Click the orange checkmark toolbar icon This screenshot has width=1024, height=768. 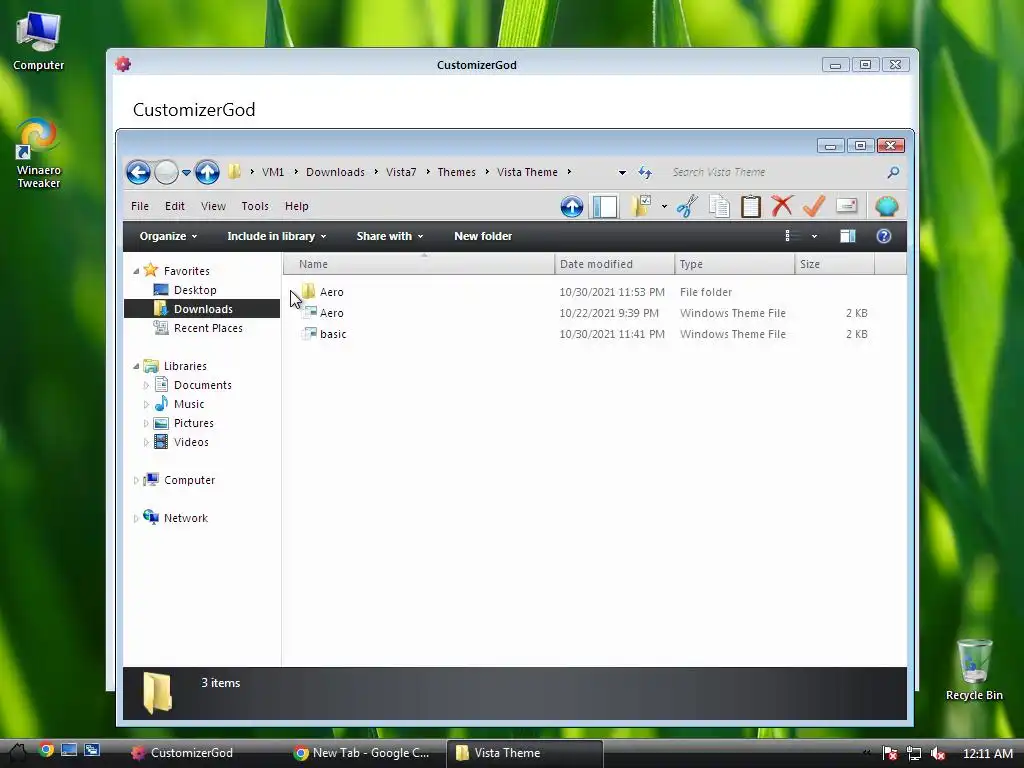pos(814,206)
